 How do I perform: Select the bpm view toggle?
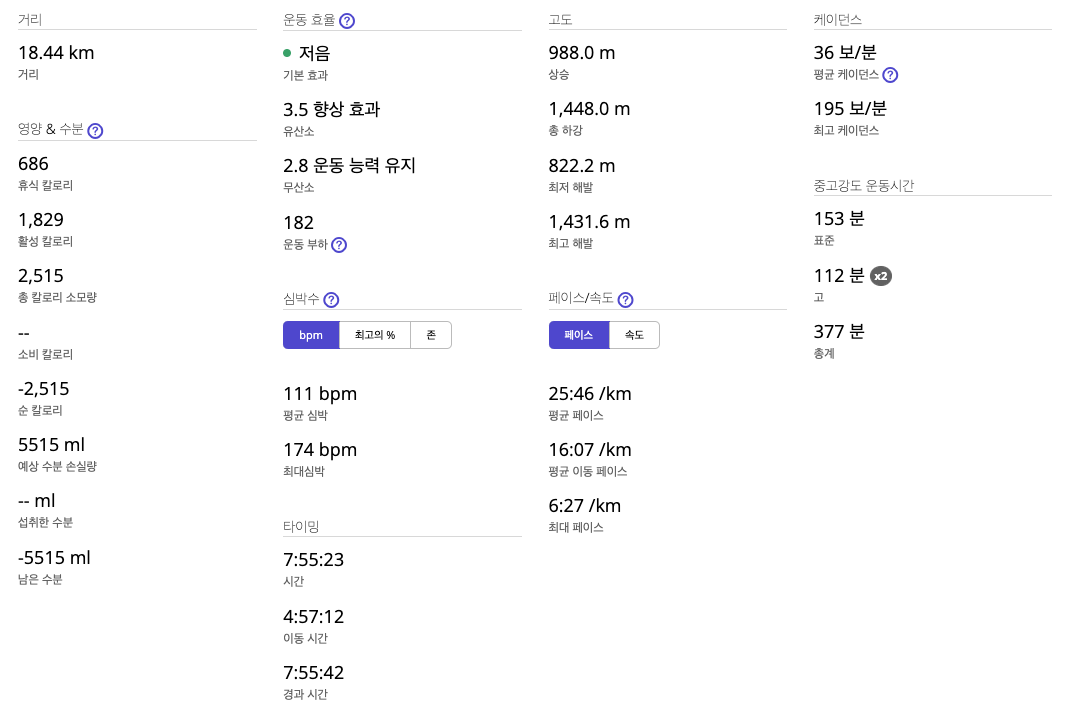(311, 335)
